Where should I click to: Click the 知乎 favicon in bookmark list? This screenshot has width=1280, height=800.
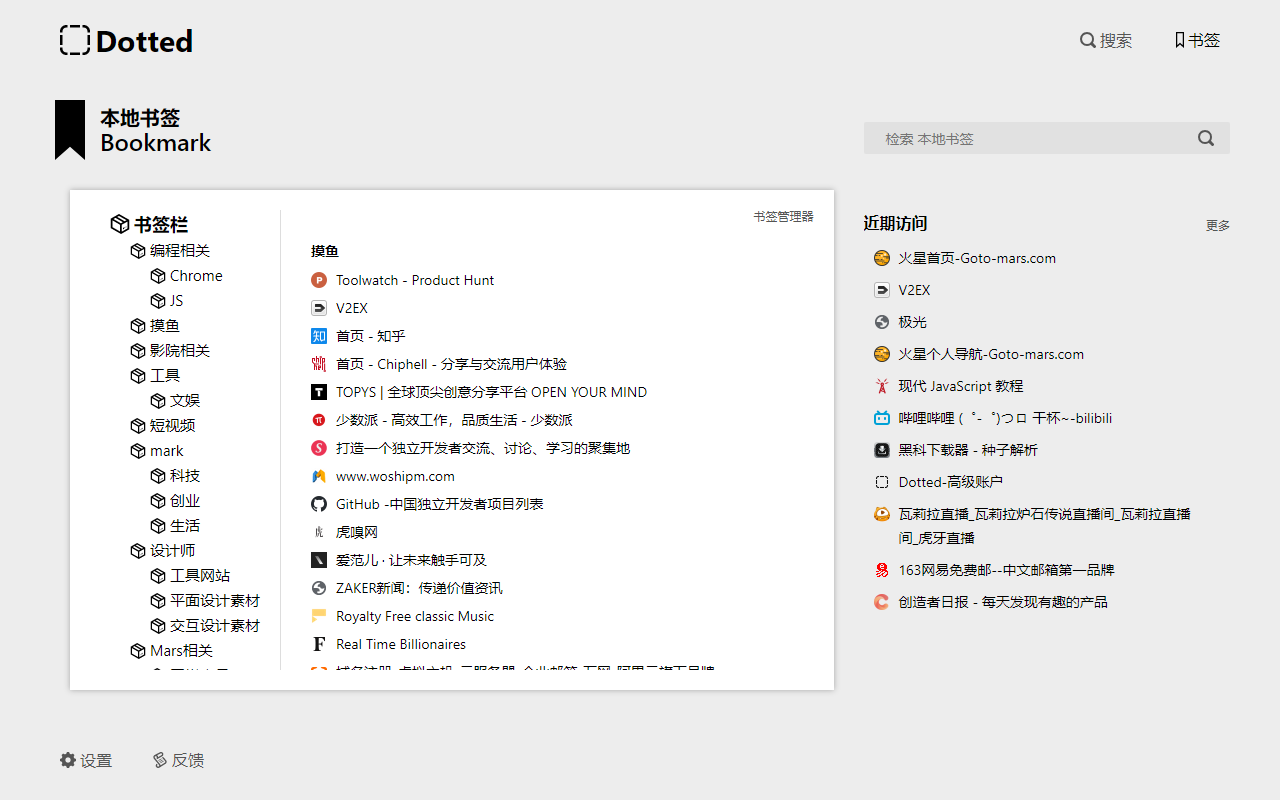click(x=318, y=336)
